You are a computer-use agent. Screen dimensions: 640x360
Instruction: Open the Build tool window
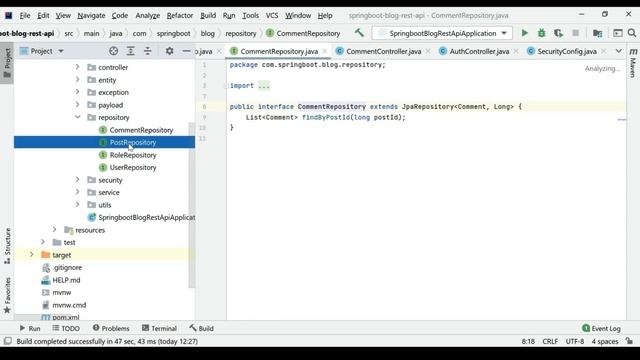pyautogui.click(x=201, y=328)
